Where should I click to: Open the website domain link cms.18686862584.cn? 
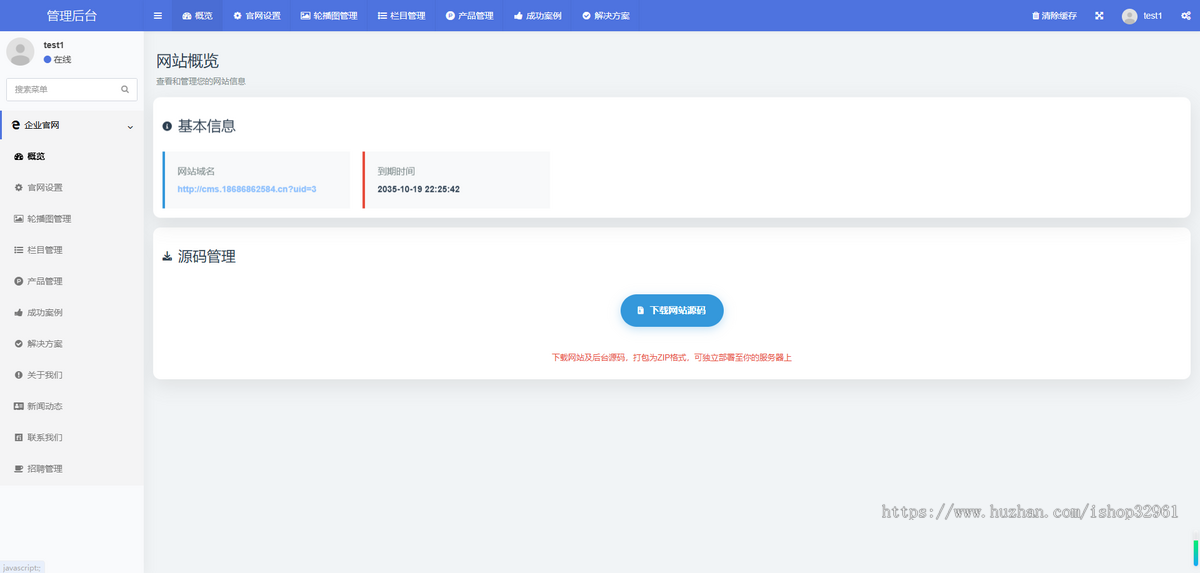247,189
